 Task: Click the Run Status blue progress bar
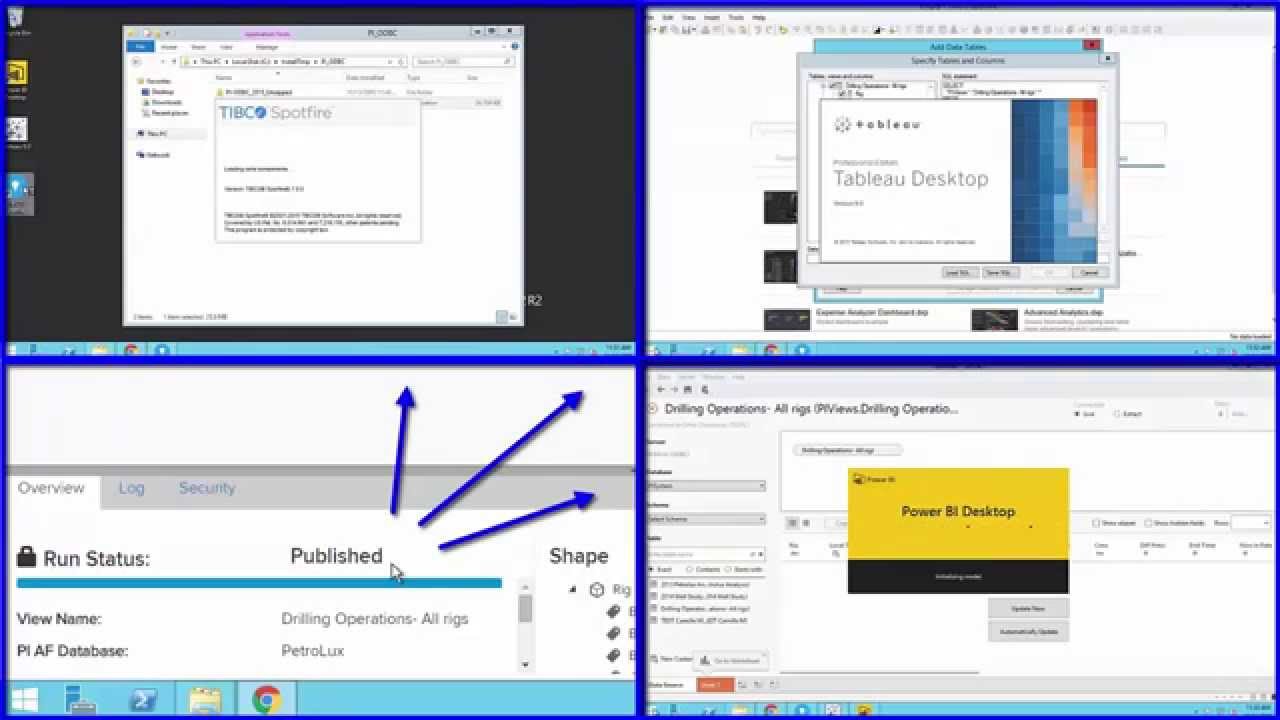pyautogui.click(x=259, y=583)
